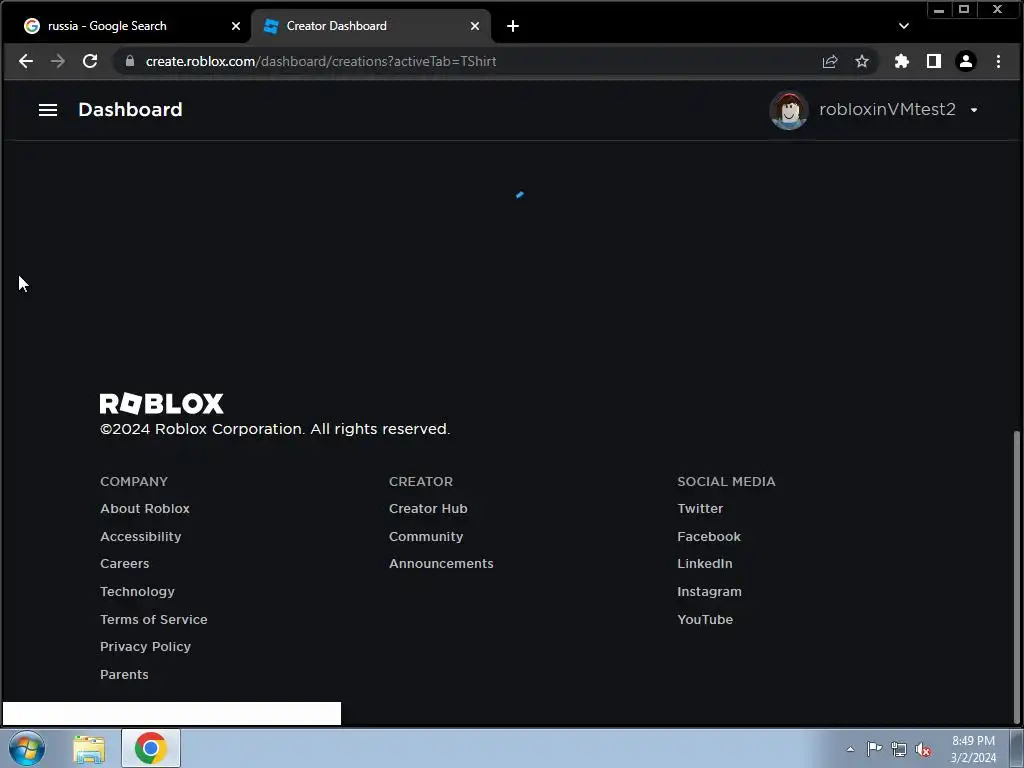
Task: Click the Dashboard heading
Action: pyautogui.click(x=131, y=110)
